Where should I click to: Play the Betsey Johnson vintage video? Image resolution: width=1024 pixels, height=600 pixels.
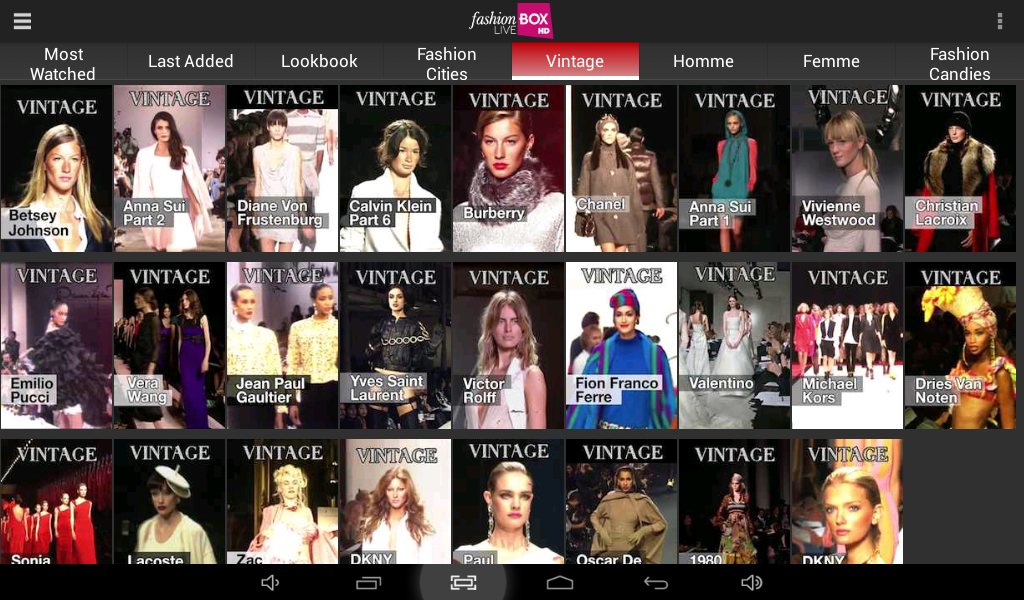click(56, 168)
